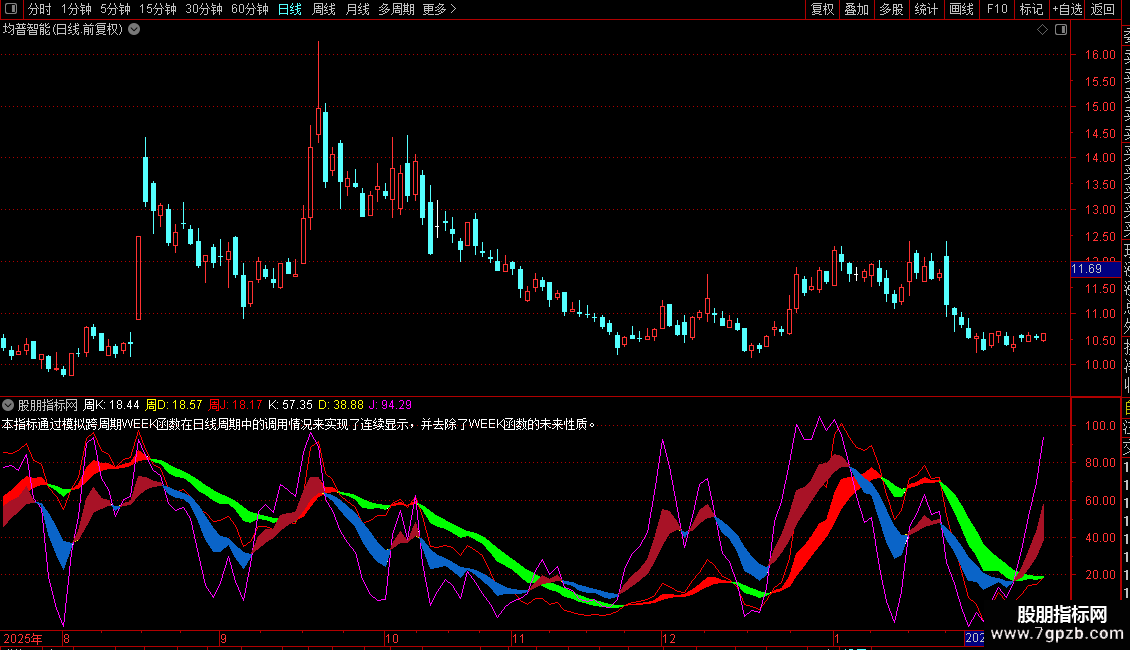Image resolution: width=1130 pixels, height=650 pixels.
Task: Click the 11.69 current price marker
Action: coord(1095,269)
